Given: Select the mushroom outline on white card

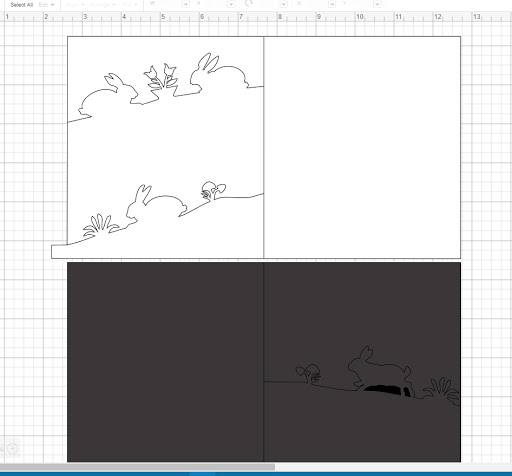Looking at the screenshot, I should [213, 191].
